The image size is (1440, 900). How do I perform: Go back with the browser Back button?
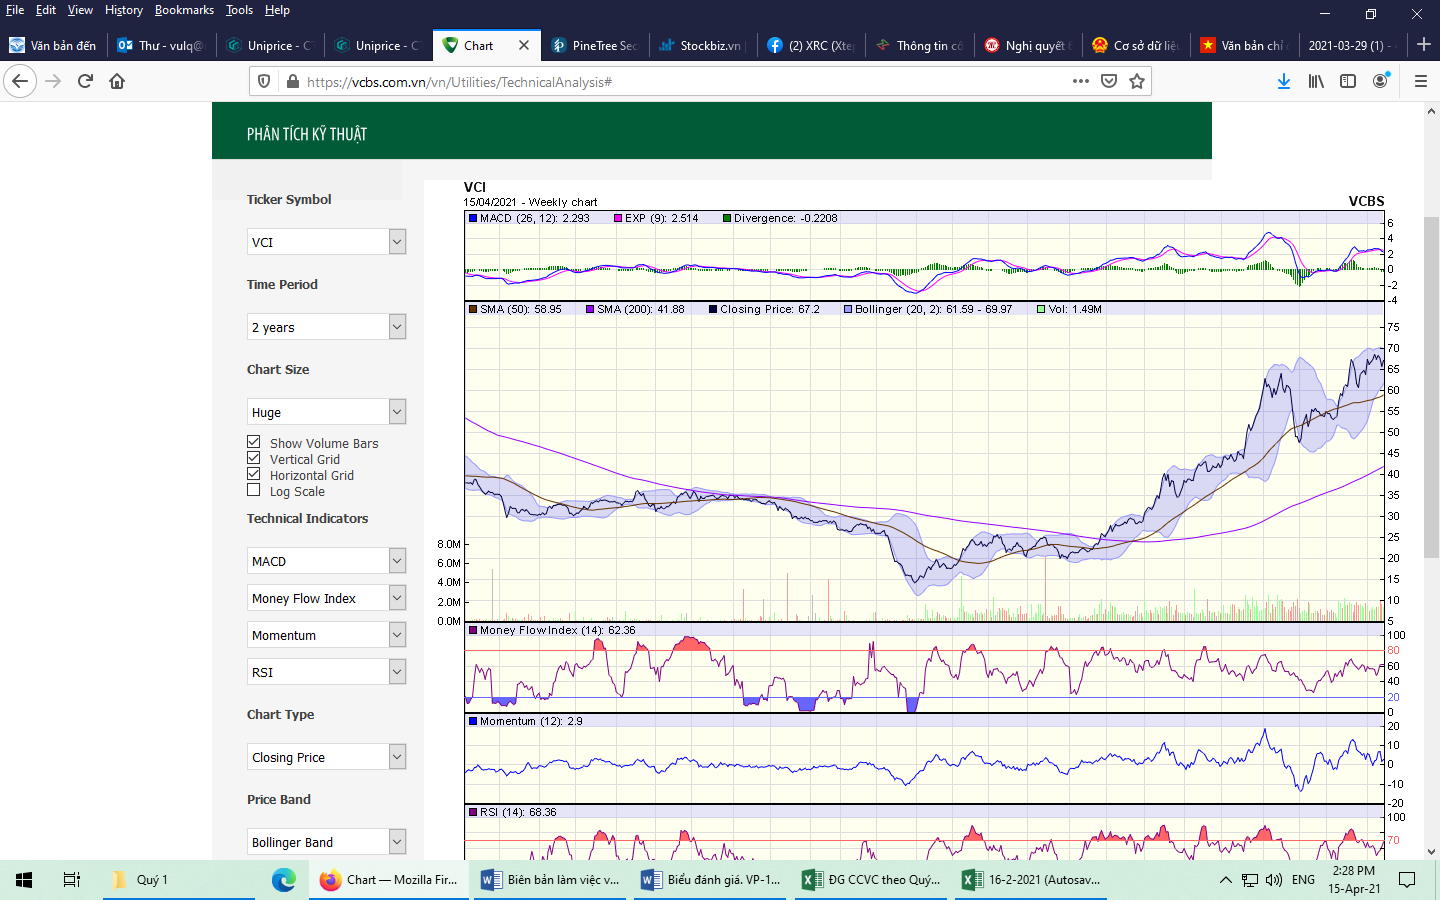point(21,81)
